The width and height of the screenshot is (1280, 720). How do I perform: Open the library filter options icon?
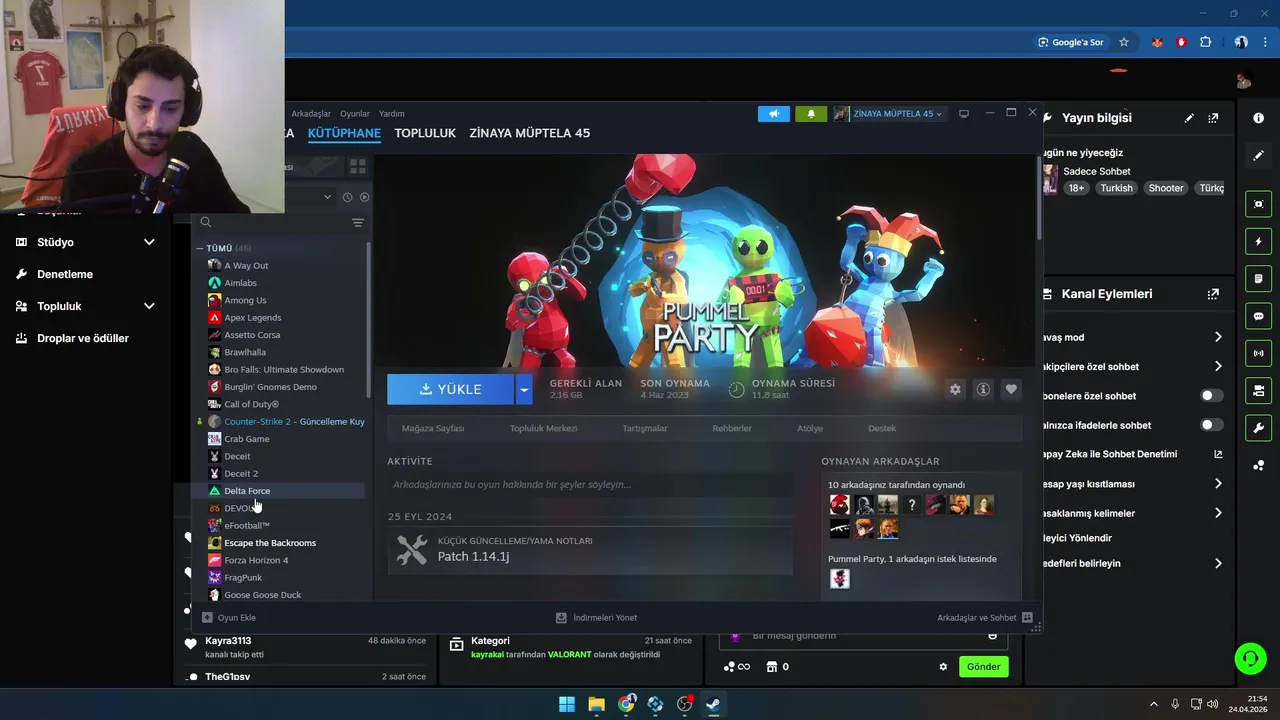(358, 222)
